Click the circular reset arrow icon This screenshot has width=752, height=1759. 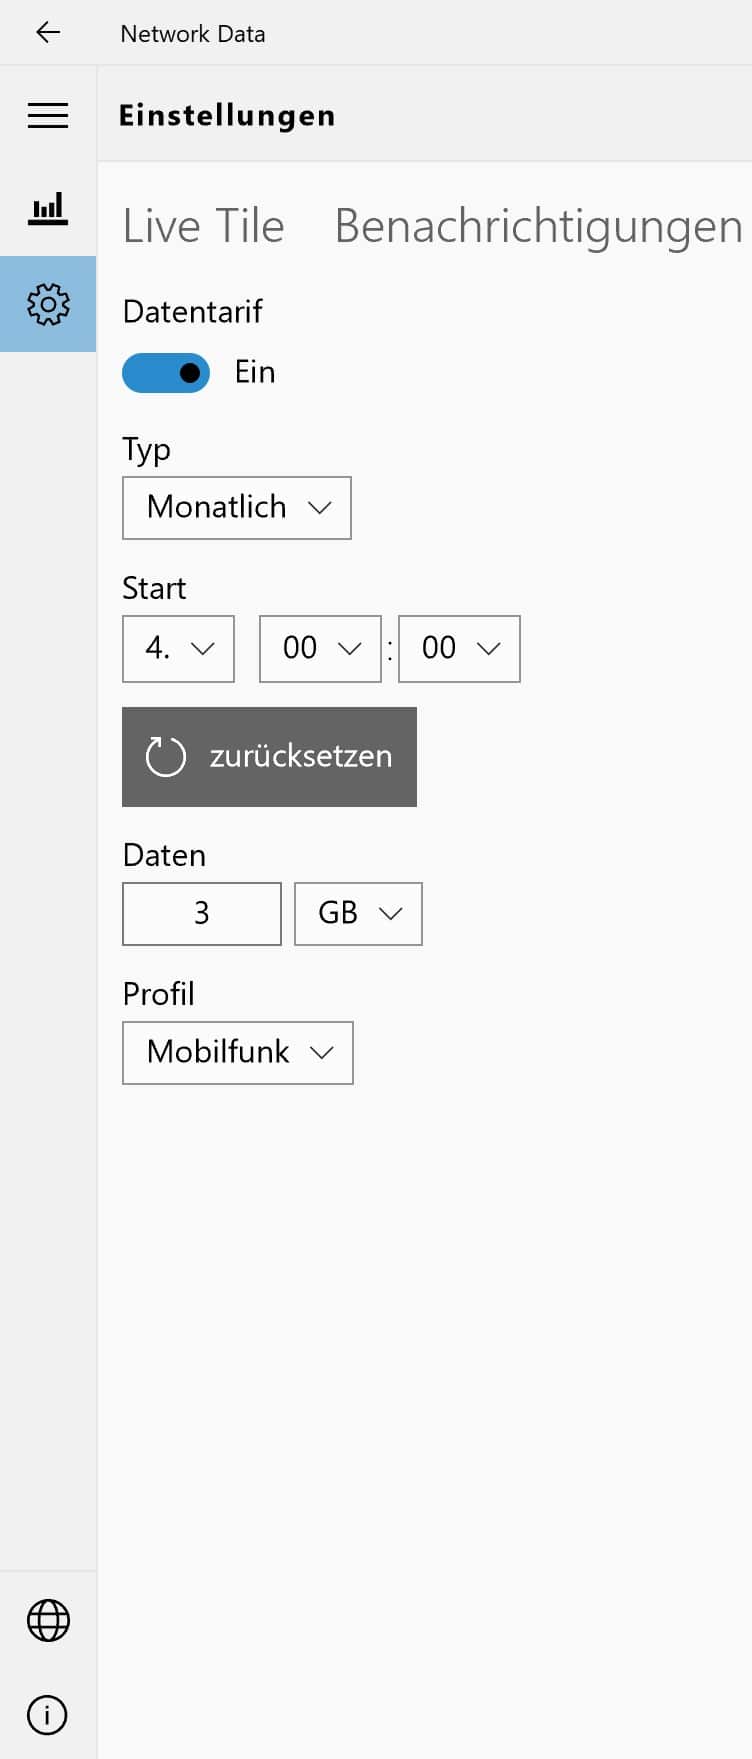click(165, 756)
